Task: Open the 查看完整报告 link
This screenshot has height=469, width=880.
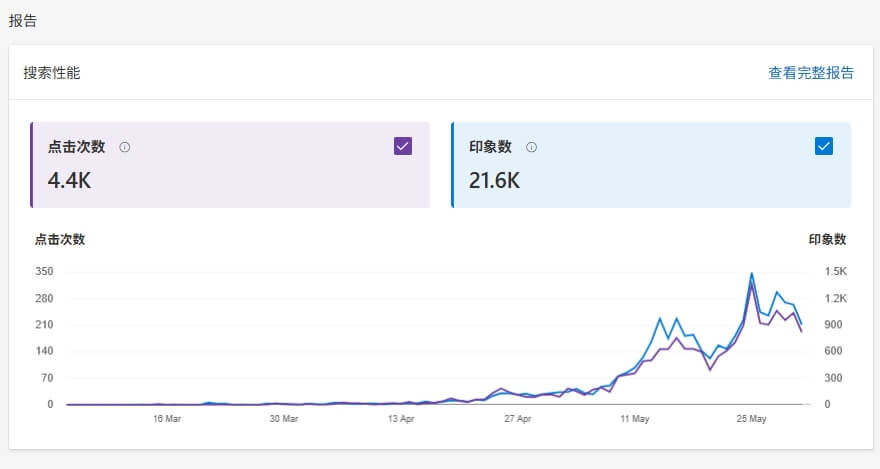Action: [810, 73]
